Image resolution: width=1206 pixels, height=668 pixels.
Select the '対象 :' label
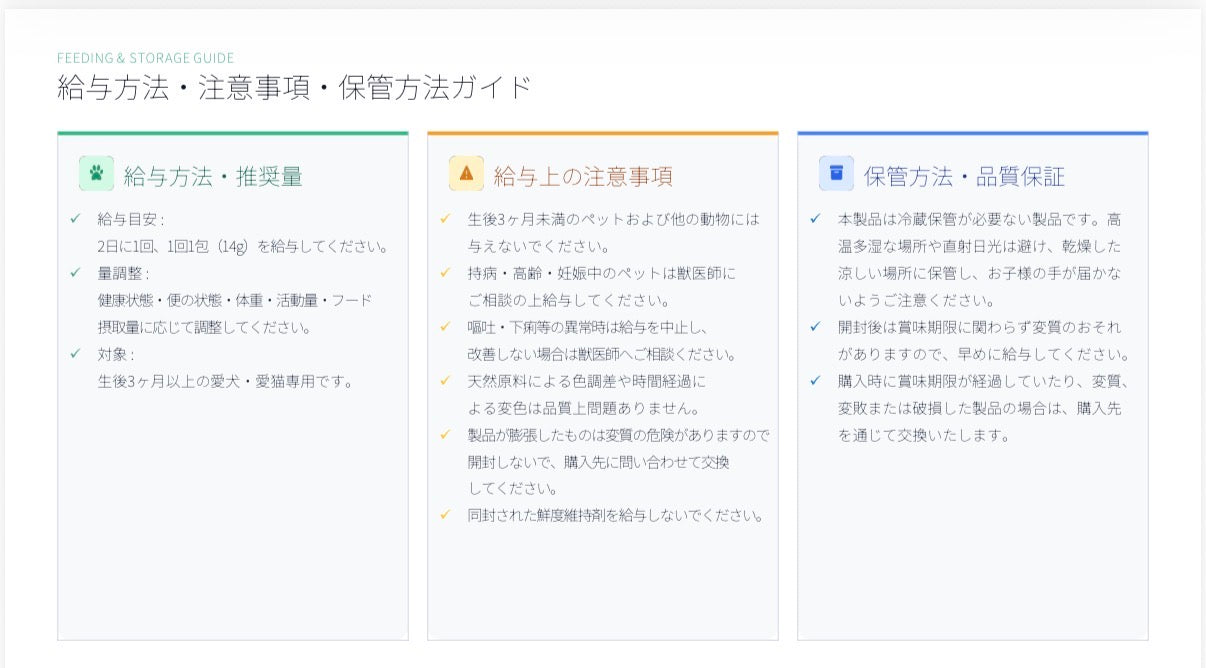[116, 354]
